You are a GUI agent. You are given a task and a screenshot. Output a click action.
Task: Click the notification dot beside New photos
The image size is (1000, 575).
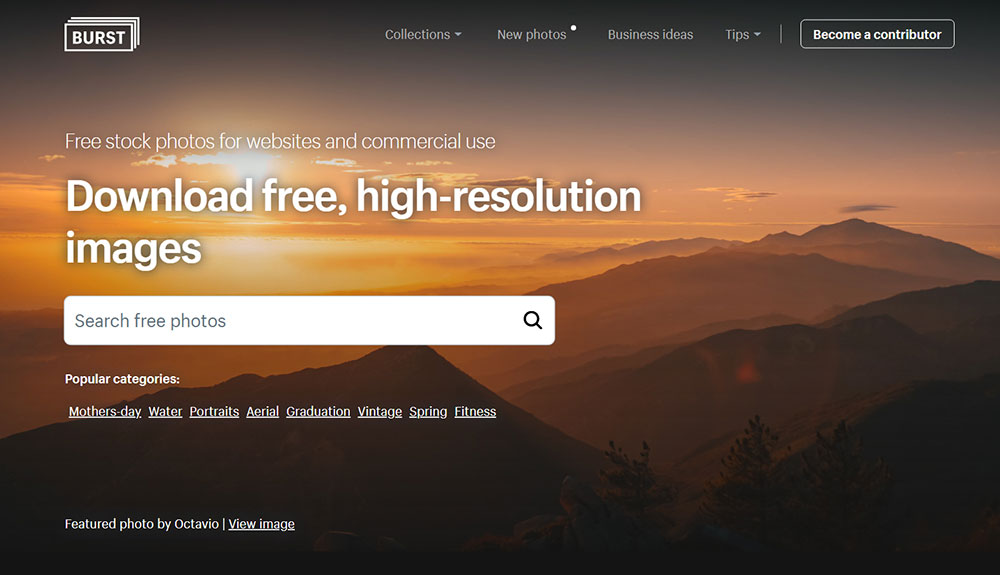click(x=573, y=27)
